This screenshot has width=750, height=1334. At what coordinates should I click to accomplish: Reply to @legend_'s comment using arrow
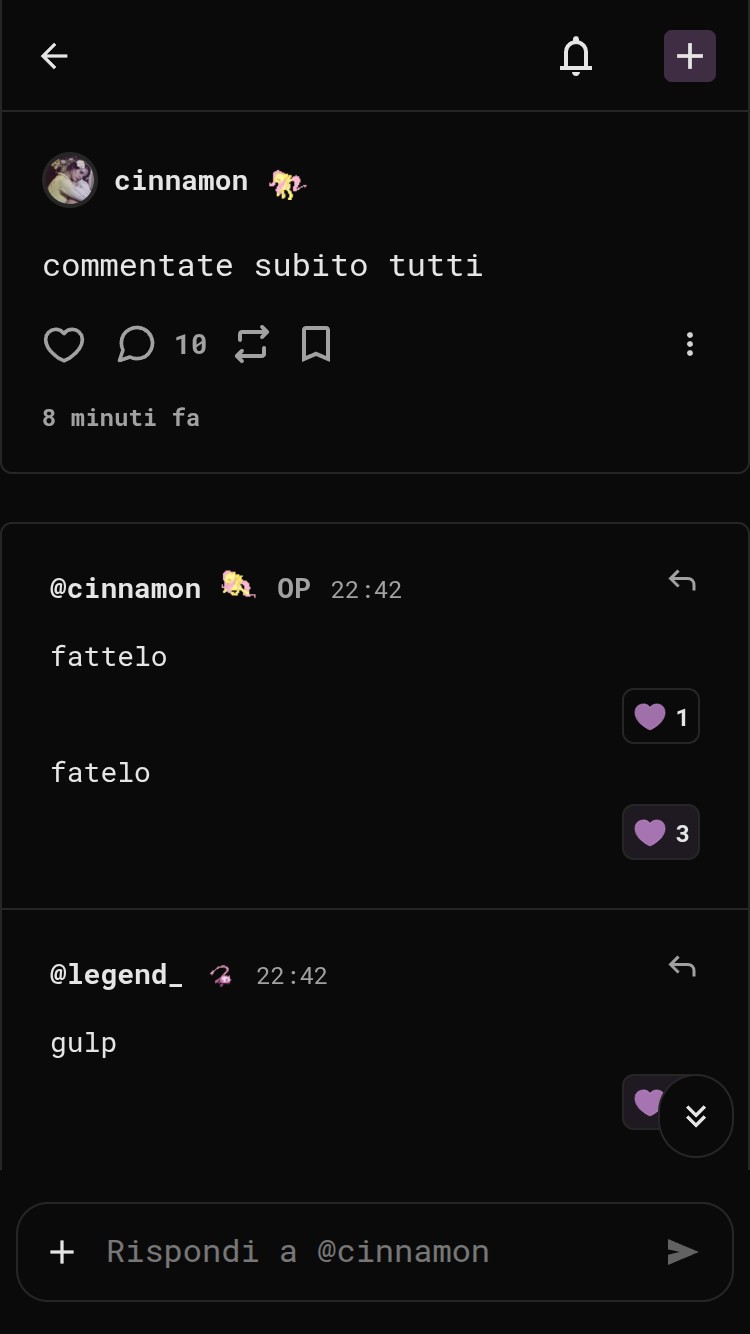(682, 966)
